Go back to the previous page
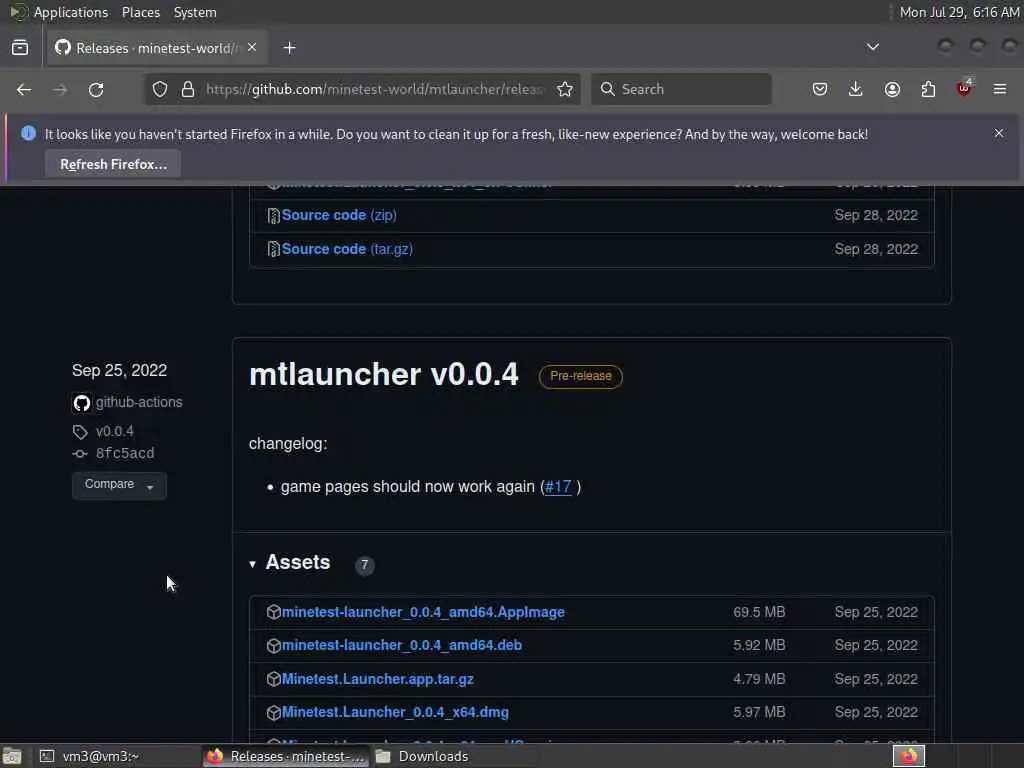 24,89
